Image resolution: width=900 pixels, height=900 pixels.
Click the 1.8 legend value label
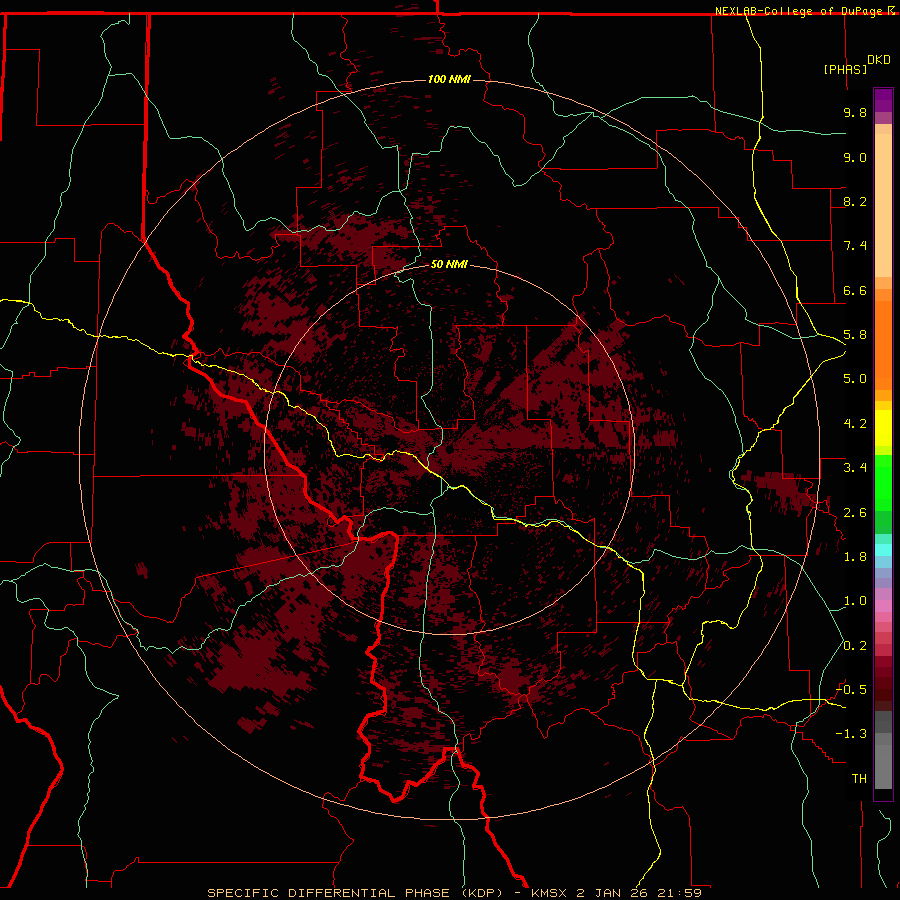pos(855,557)
